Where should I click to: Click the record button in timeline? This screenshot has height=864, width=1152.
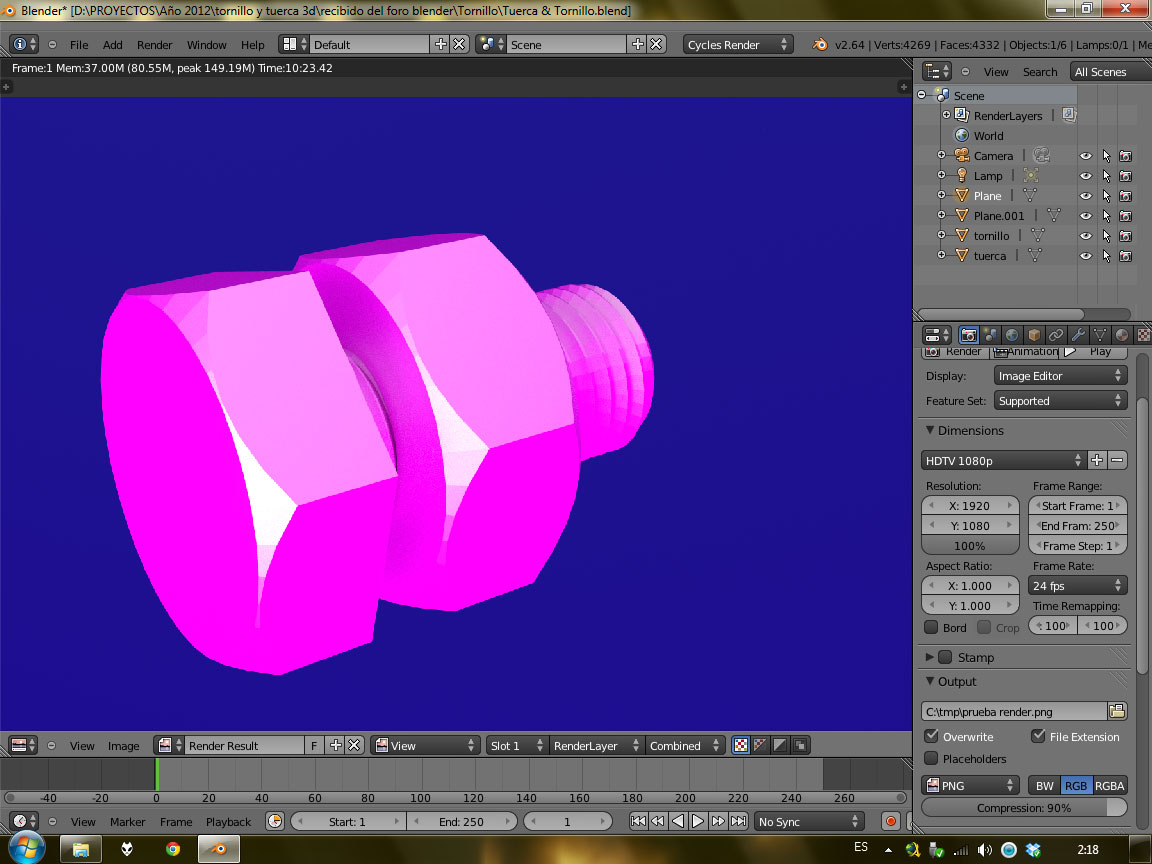click(x=890, y=821)
